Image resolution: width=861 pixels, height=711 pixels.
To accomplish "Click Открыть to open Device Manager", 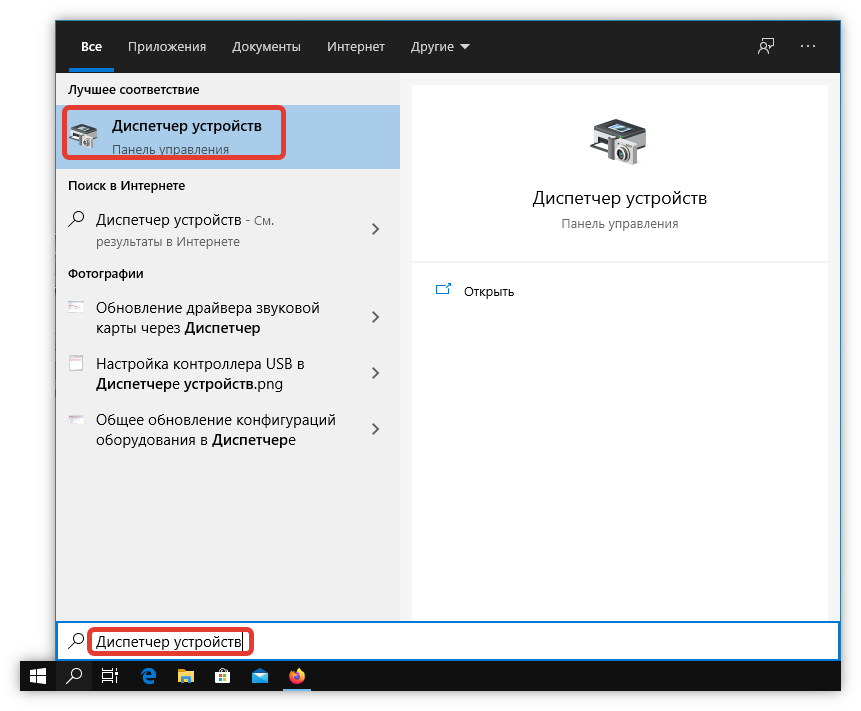I will [488, 292].
